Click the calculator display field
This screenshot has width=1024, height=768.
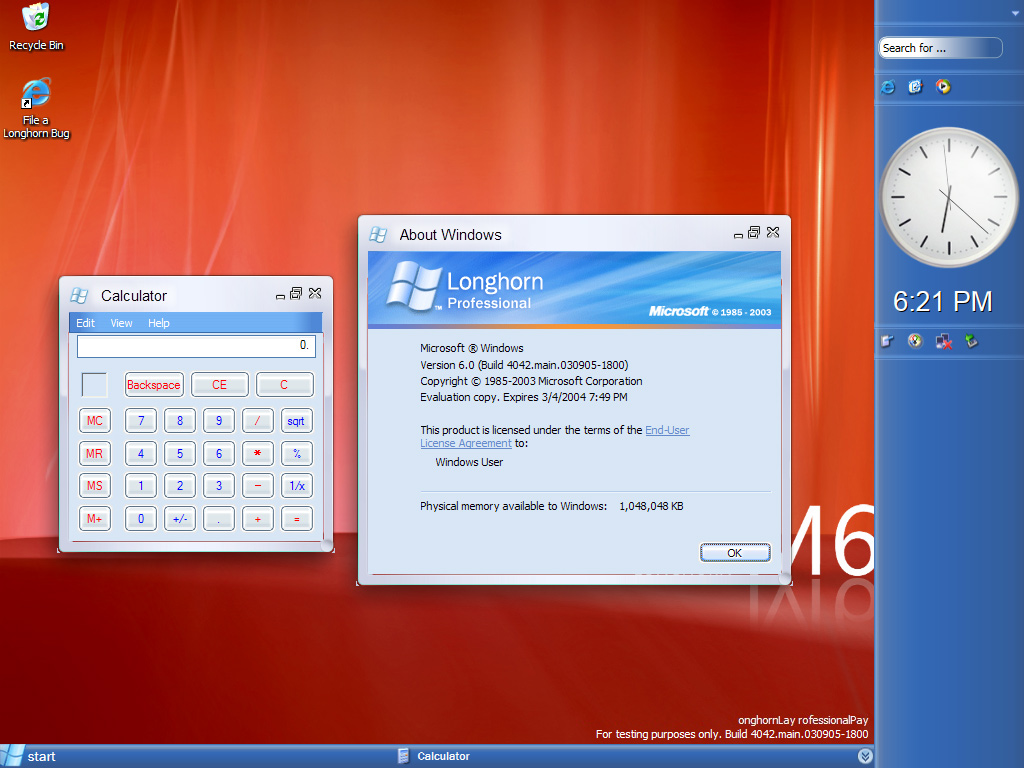[196, 346]
